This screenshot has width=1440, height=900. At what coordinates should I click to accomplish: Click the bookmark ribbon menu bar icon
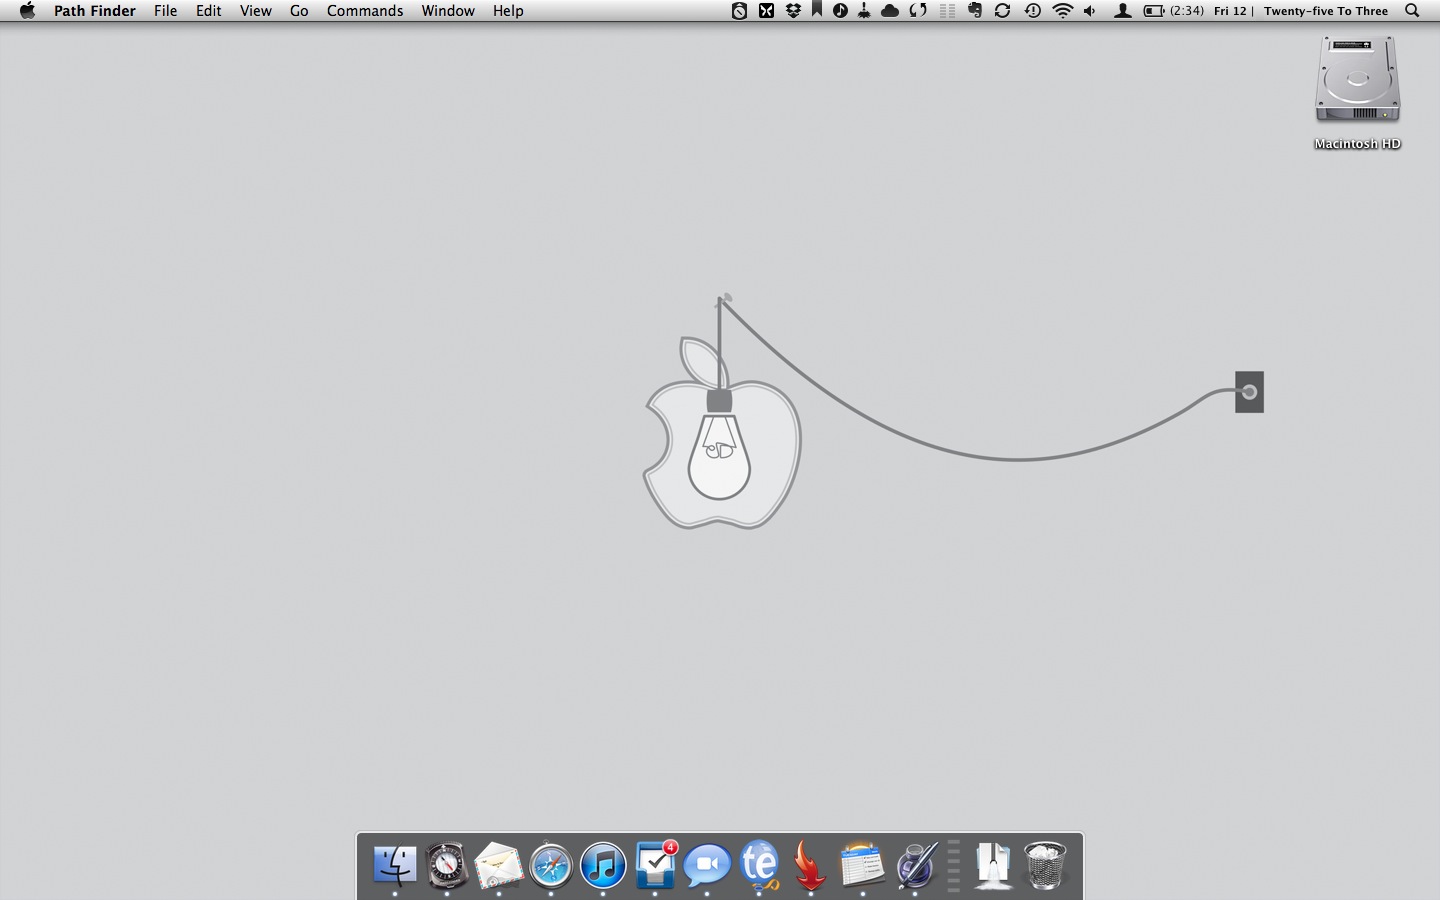pyautogui.click(x=817, y=10)
